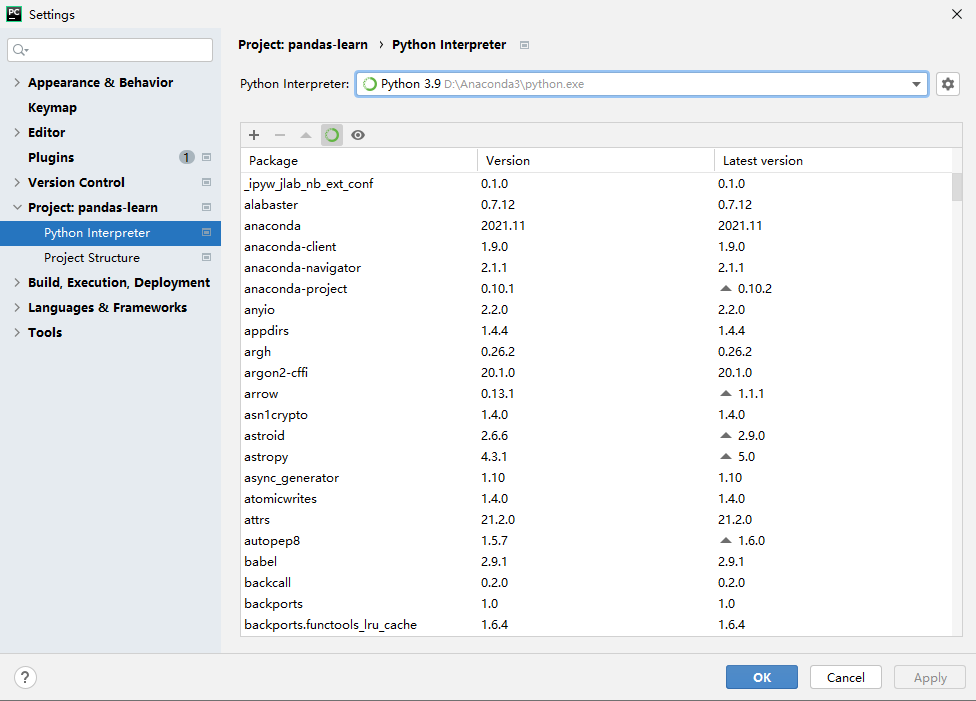Select the anaconda-navigator package row
This screenshot has height=701, width=976.
pyautogui.click(x=596, y=267)
